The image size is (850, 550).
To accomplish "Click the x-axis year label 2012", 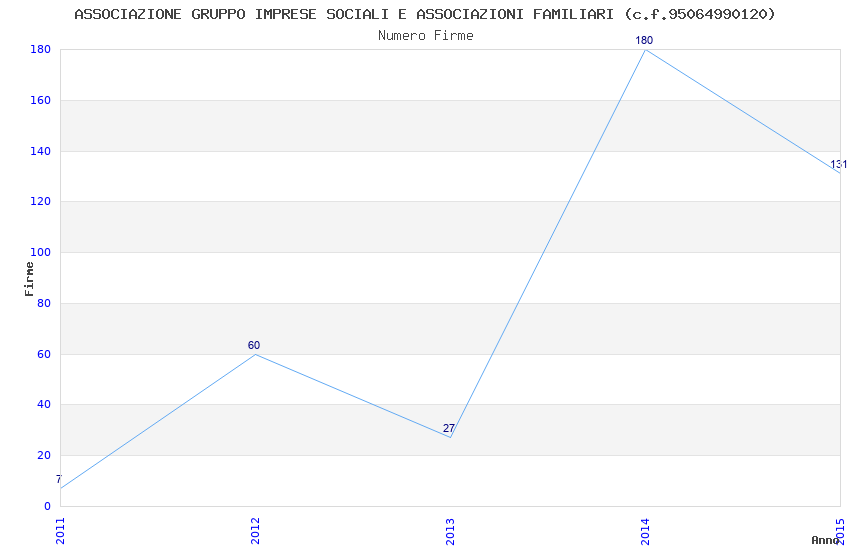I will (255, 531).
